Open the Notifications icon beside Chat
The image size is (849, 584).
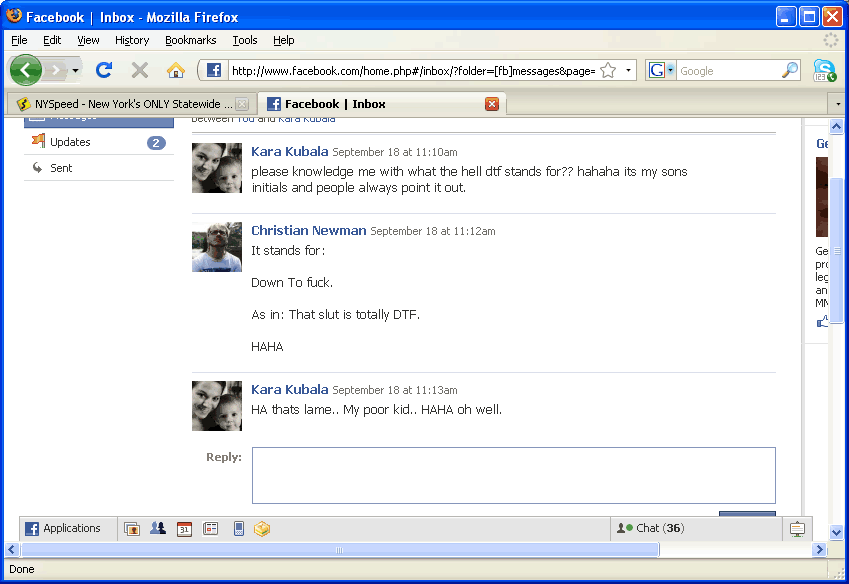coord(797,529)
